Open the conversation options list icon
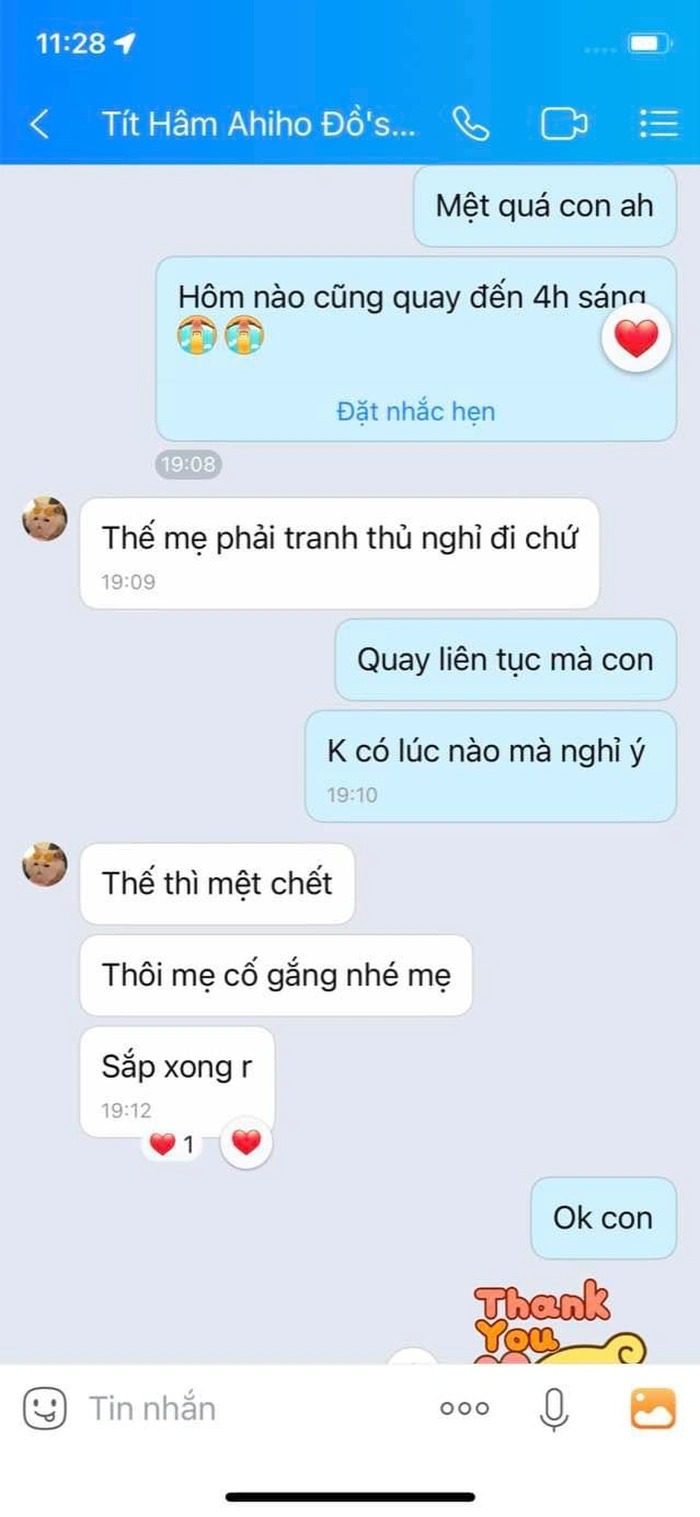The height and width of the screenshot is (1517, 700). click(658, 123)
